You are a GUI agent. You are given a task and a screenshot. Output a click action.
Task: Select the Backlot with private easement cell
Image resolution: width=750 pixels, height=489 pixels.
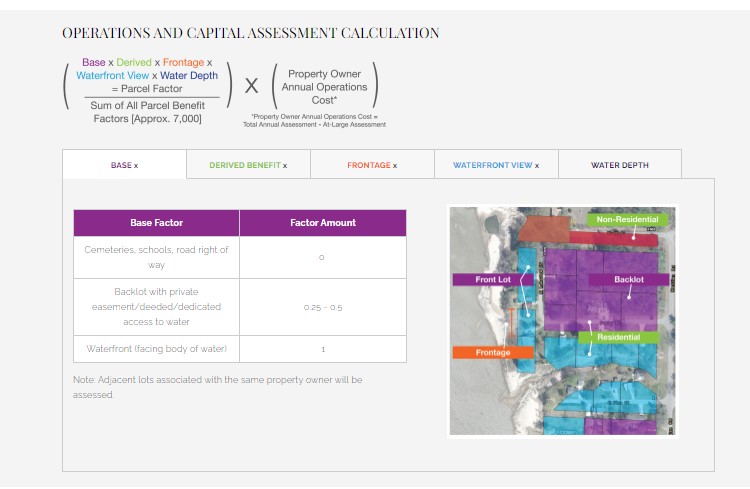click(x=156, y=307)
